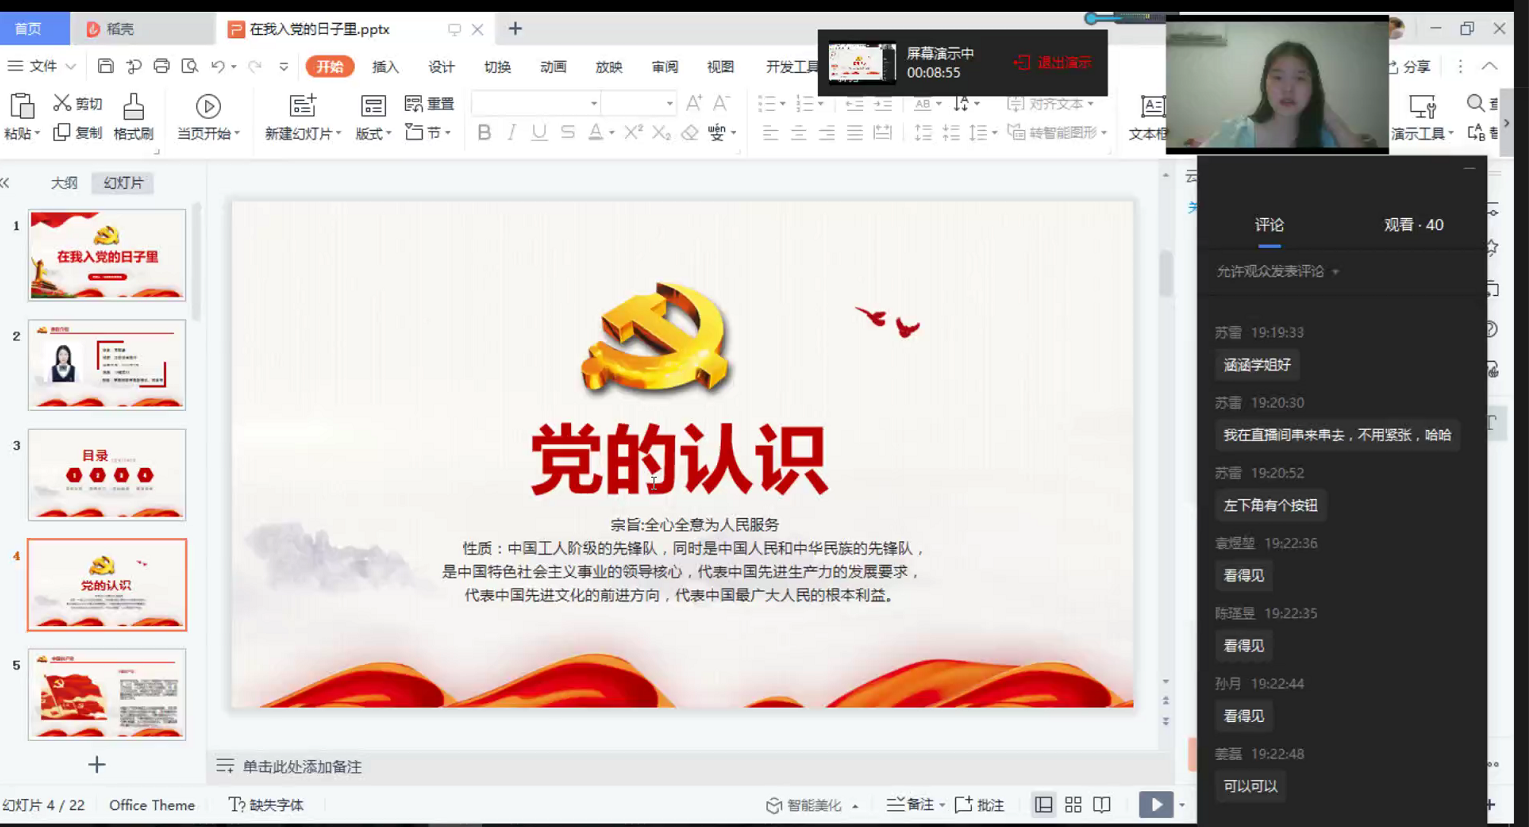Click Missing Fonts (缺失字体) button

(x=266, y=805)
